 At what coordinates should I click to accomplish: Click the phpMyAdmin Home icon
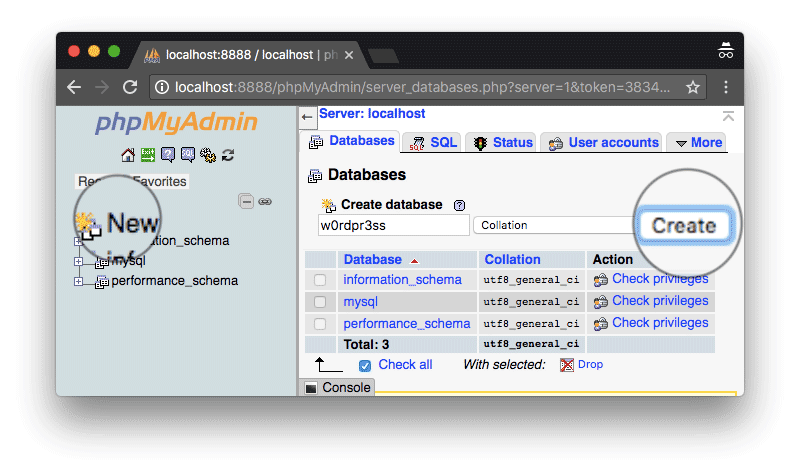coord(128,155)
